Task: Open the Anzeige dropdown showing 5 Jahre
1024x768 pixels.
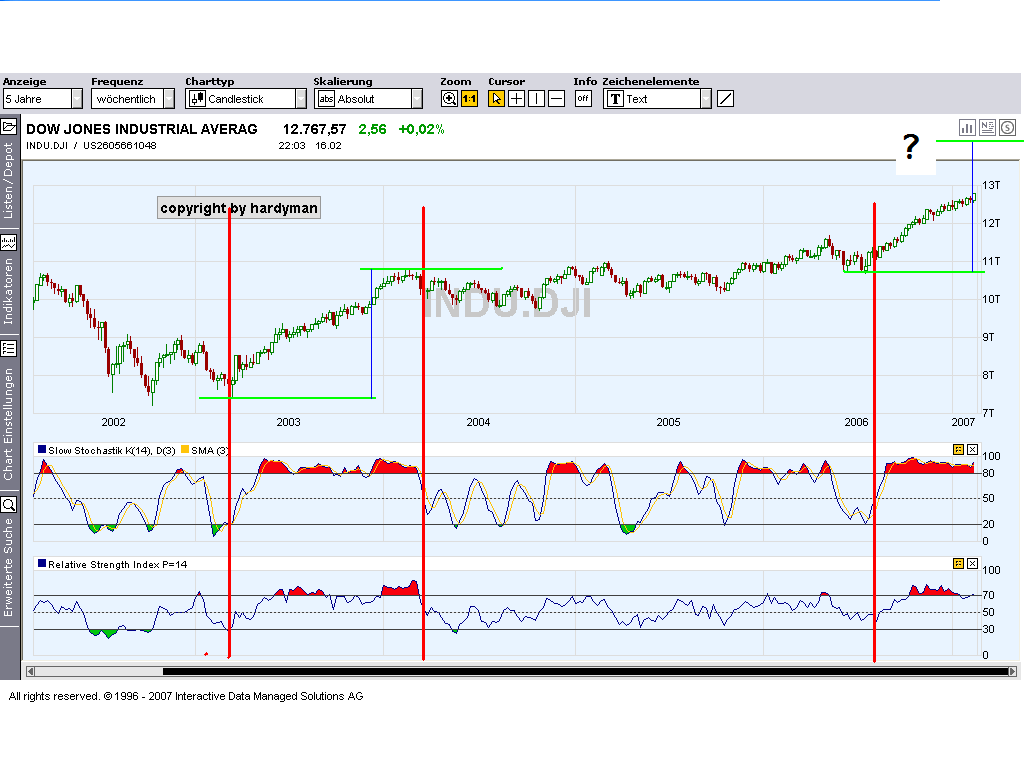Action: pos(42,99)
